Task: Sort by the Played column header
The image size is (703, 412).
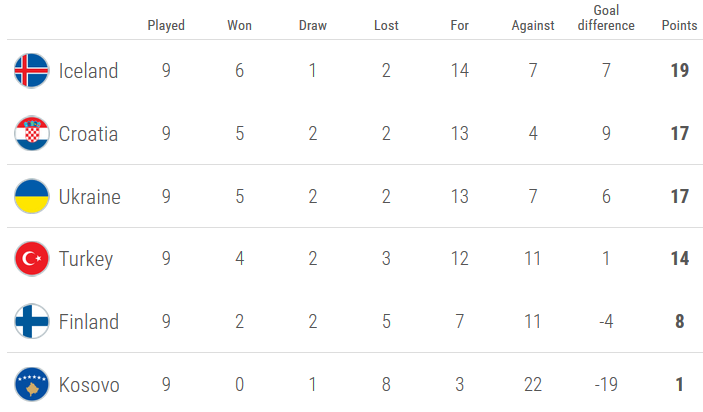Action: click(166, 26)
